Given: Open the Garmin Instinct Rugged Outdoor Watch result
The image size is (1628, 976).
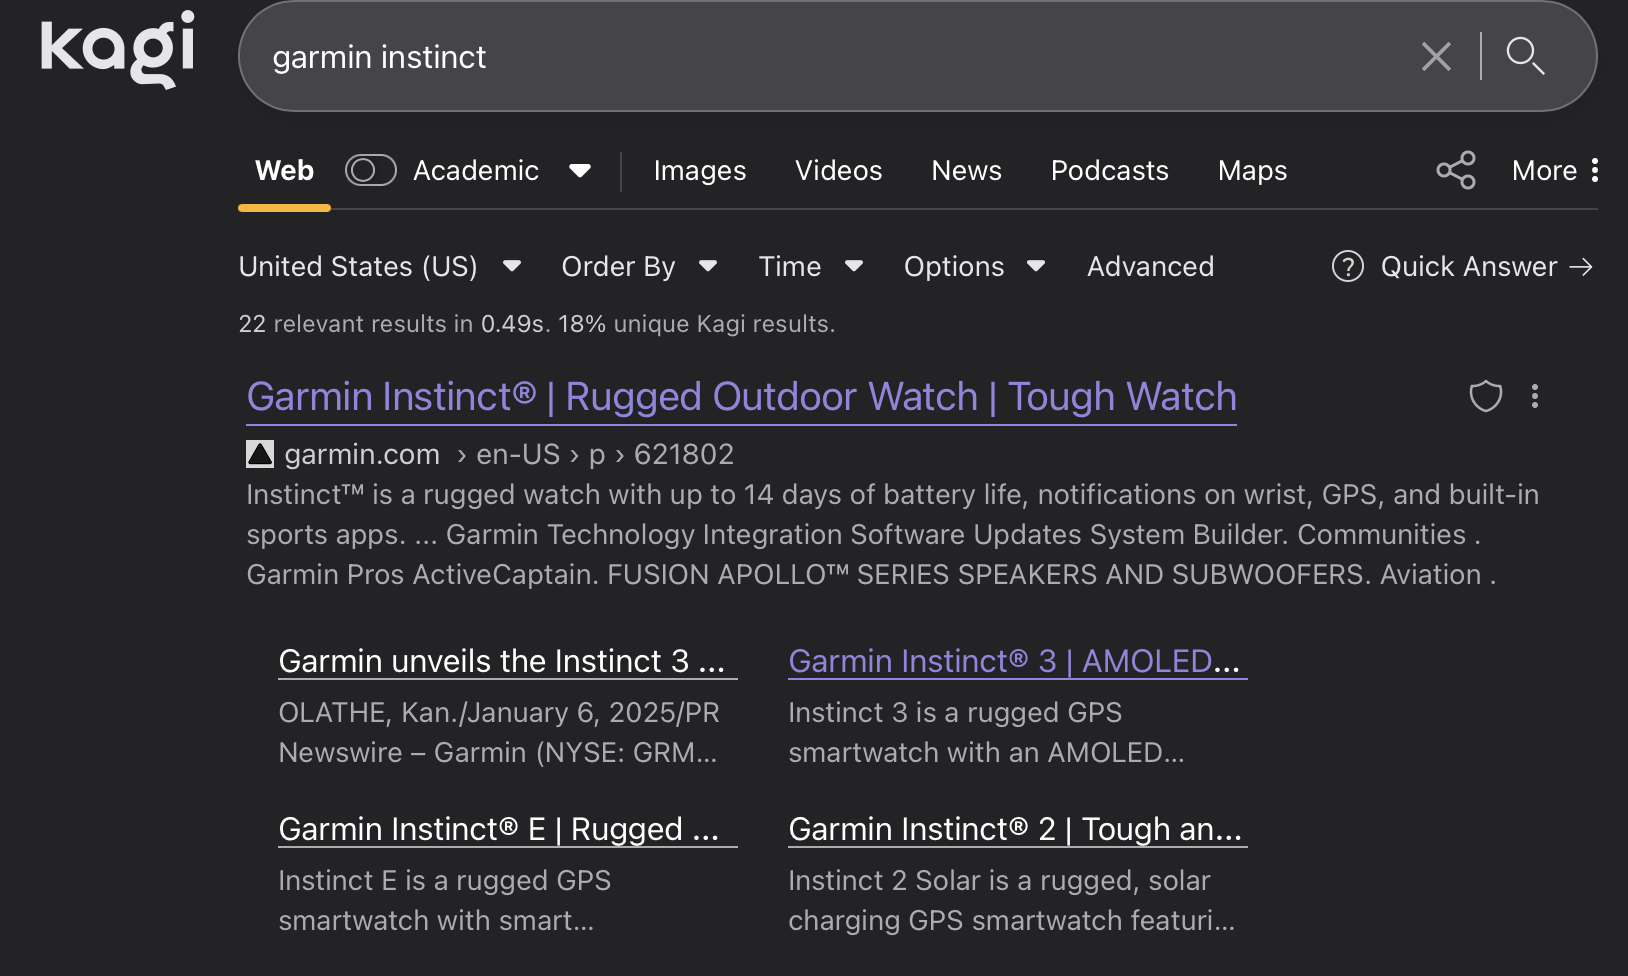Looking at the screenshot, I should [741, 397].
